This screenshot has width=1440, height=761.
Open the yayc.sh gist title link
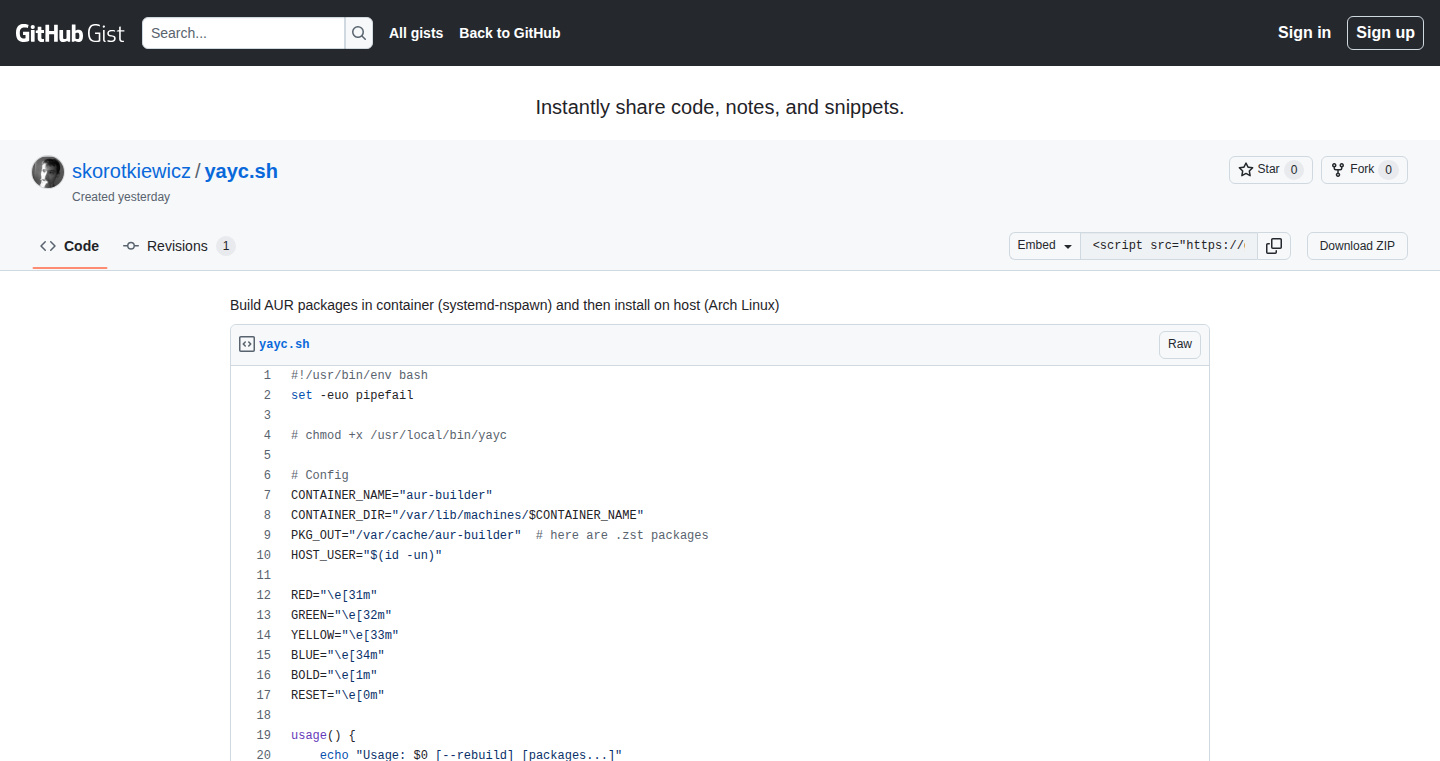tap(241, 171)
